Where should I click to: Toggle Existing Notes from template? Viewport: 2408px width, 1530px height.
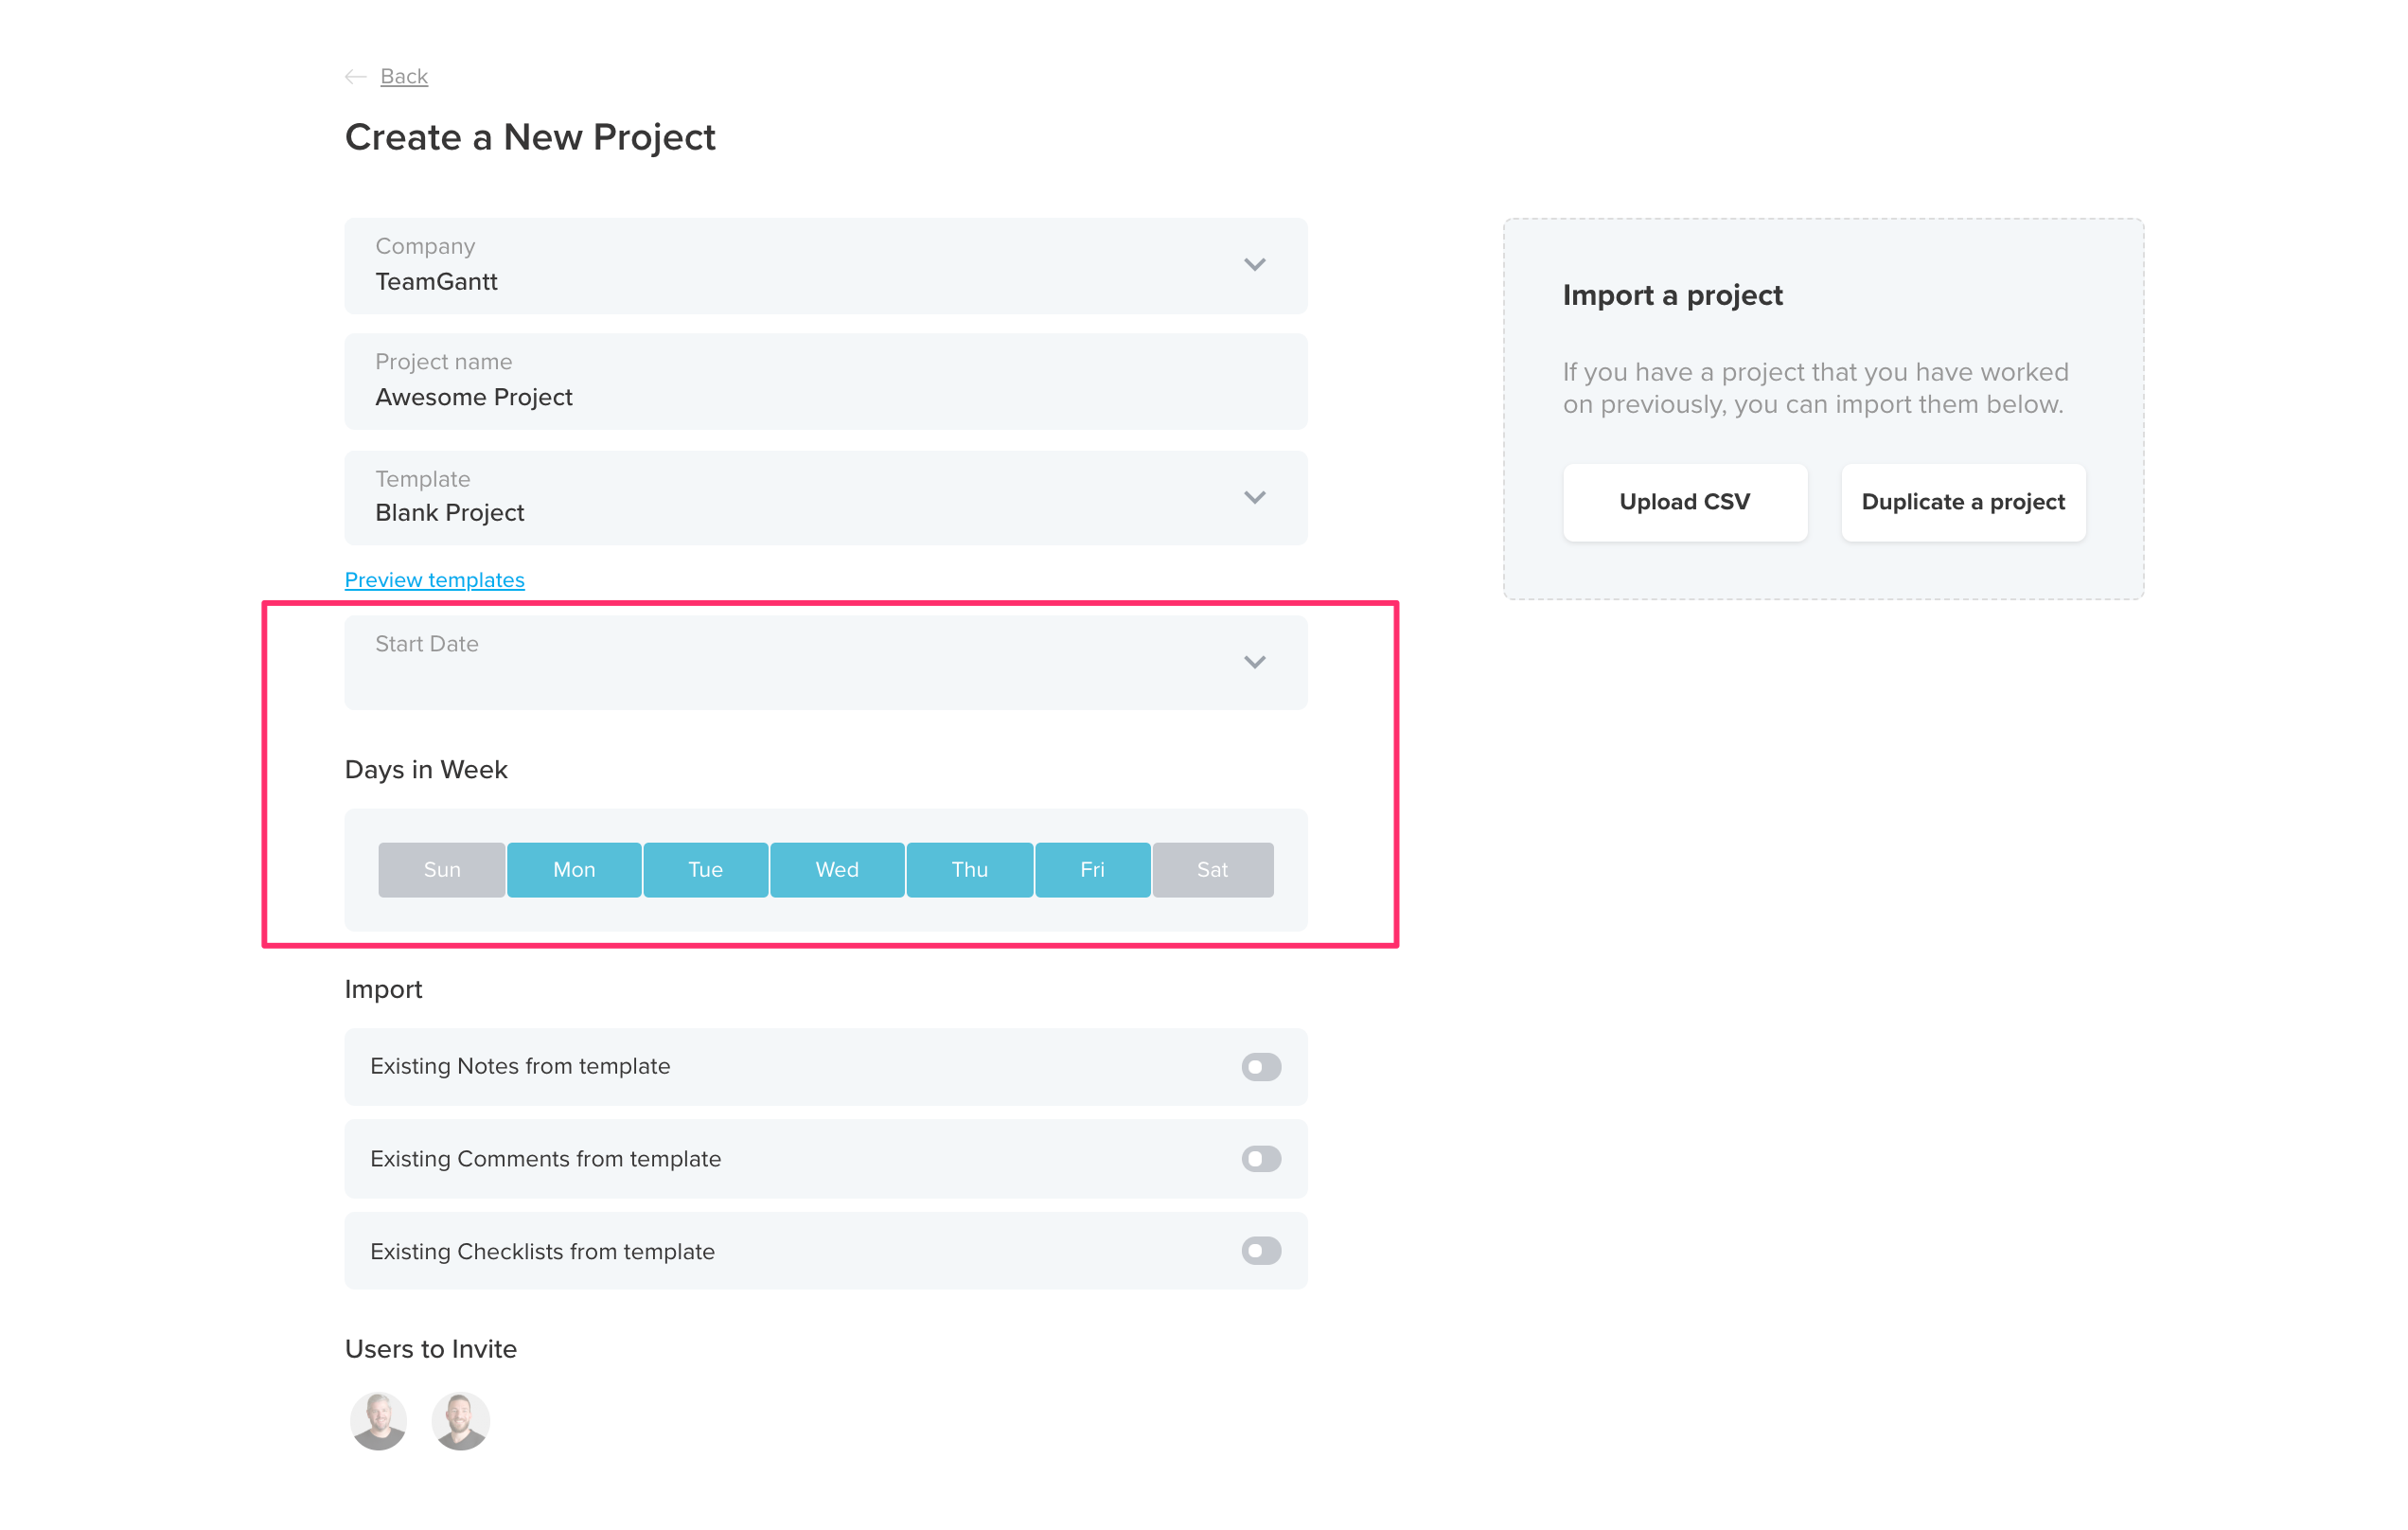coord(1261,1066)
